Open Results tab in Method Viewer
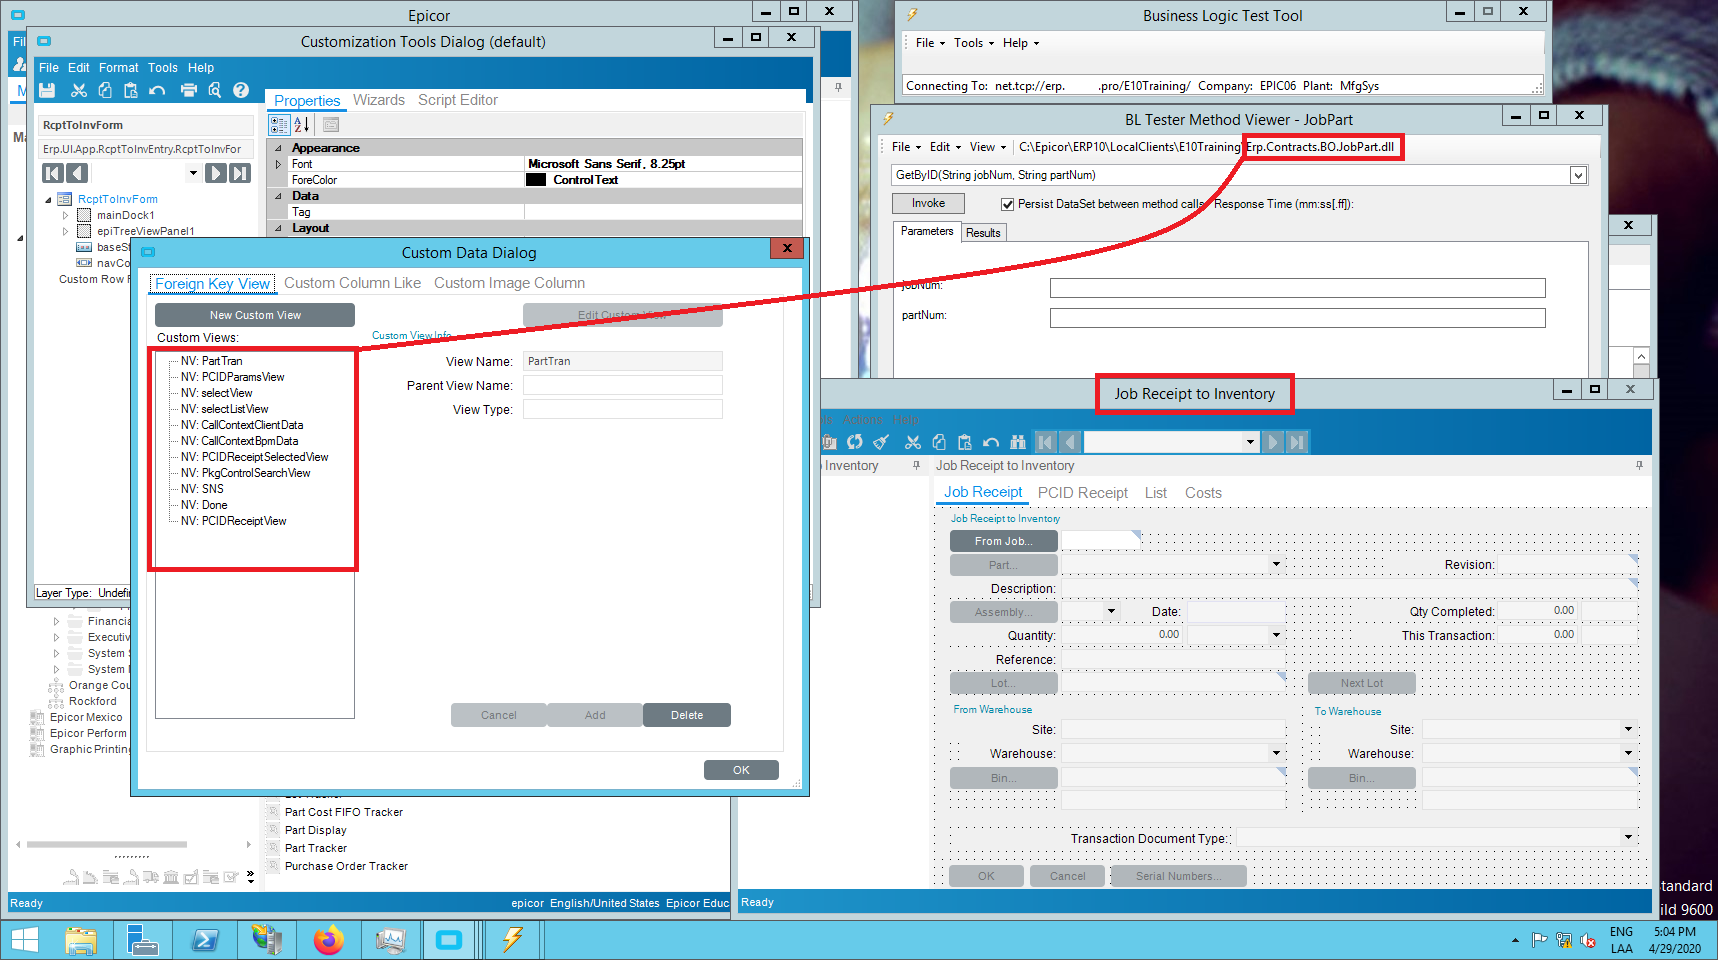The image size is (1718, 960). click(x=983, y=232)
